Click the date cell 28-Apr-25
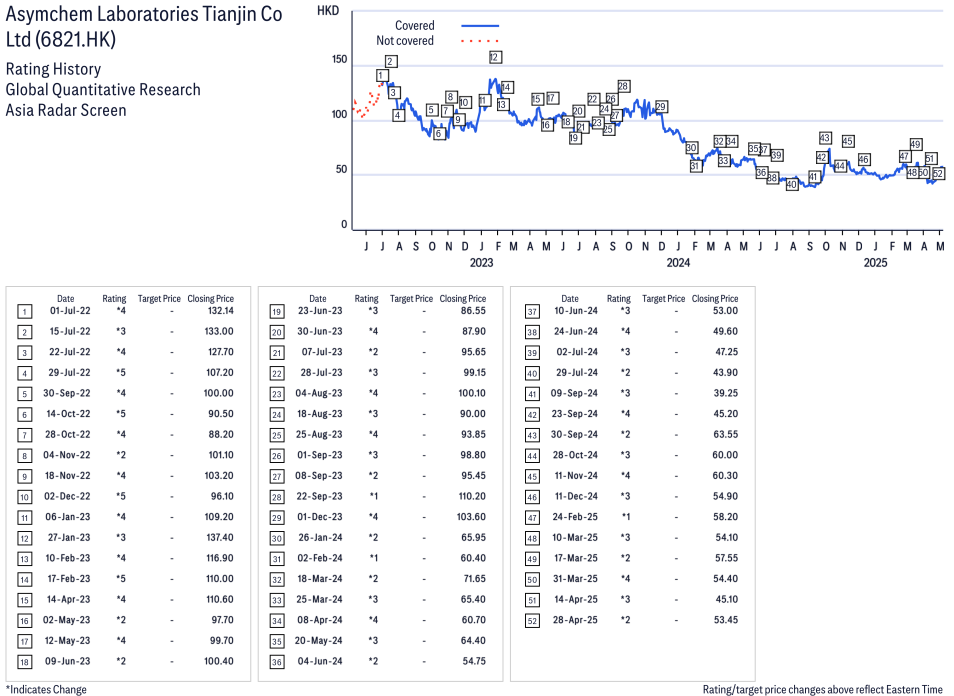The width and height of the screenshot is (954, 696). 575,620
